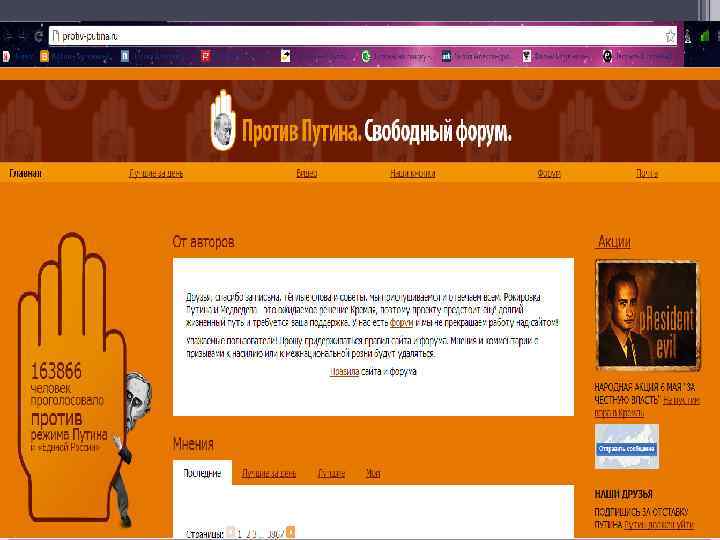Click the Отправить сообщение button image
This screenshot has width=720, height=540.
tap(627, 446)
